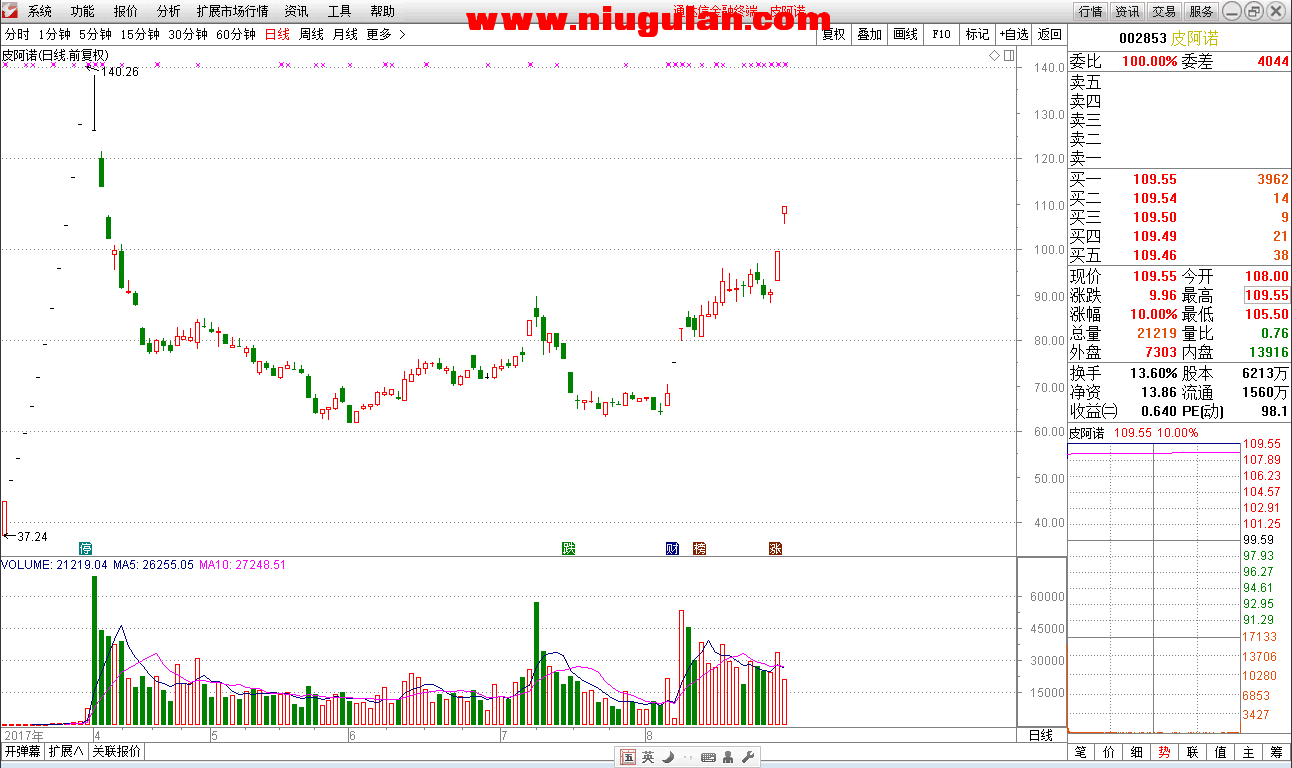The width and height of the screenshot is (1292, 768).
Task: Switch to 分时 intraday chart
Action: (x=17, y=34)
